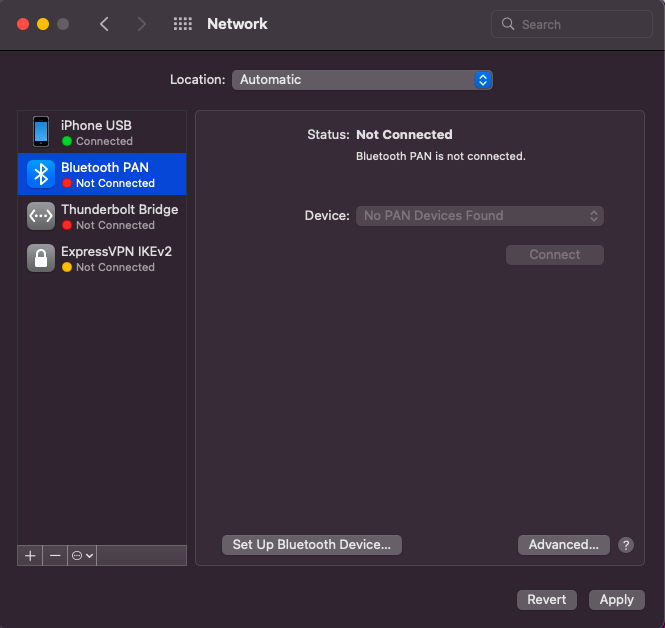Click the Network window title

[237, 24]
